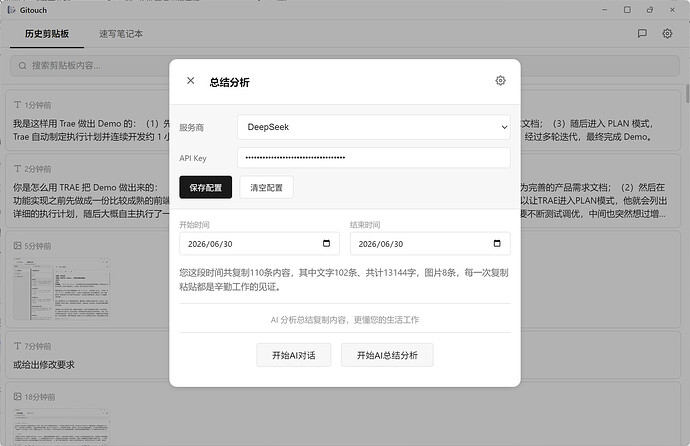690x446 pixels.
Task: Click the image type icon beside 18分钟前
Action: coord(18,396)
